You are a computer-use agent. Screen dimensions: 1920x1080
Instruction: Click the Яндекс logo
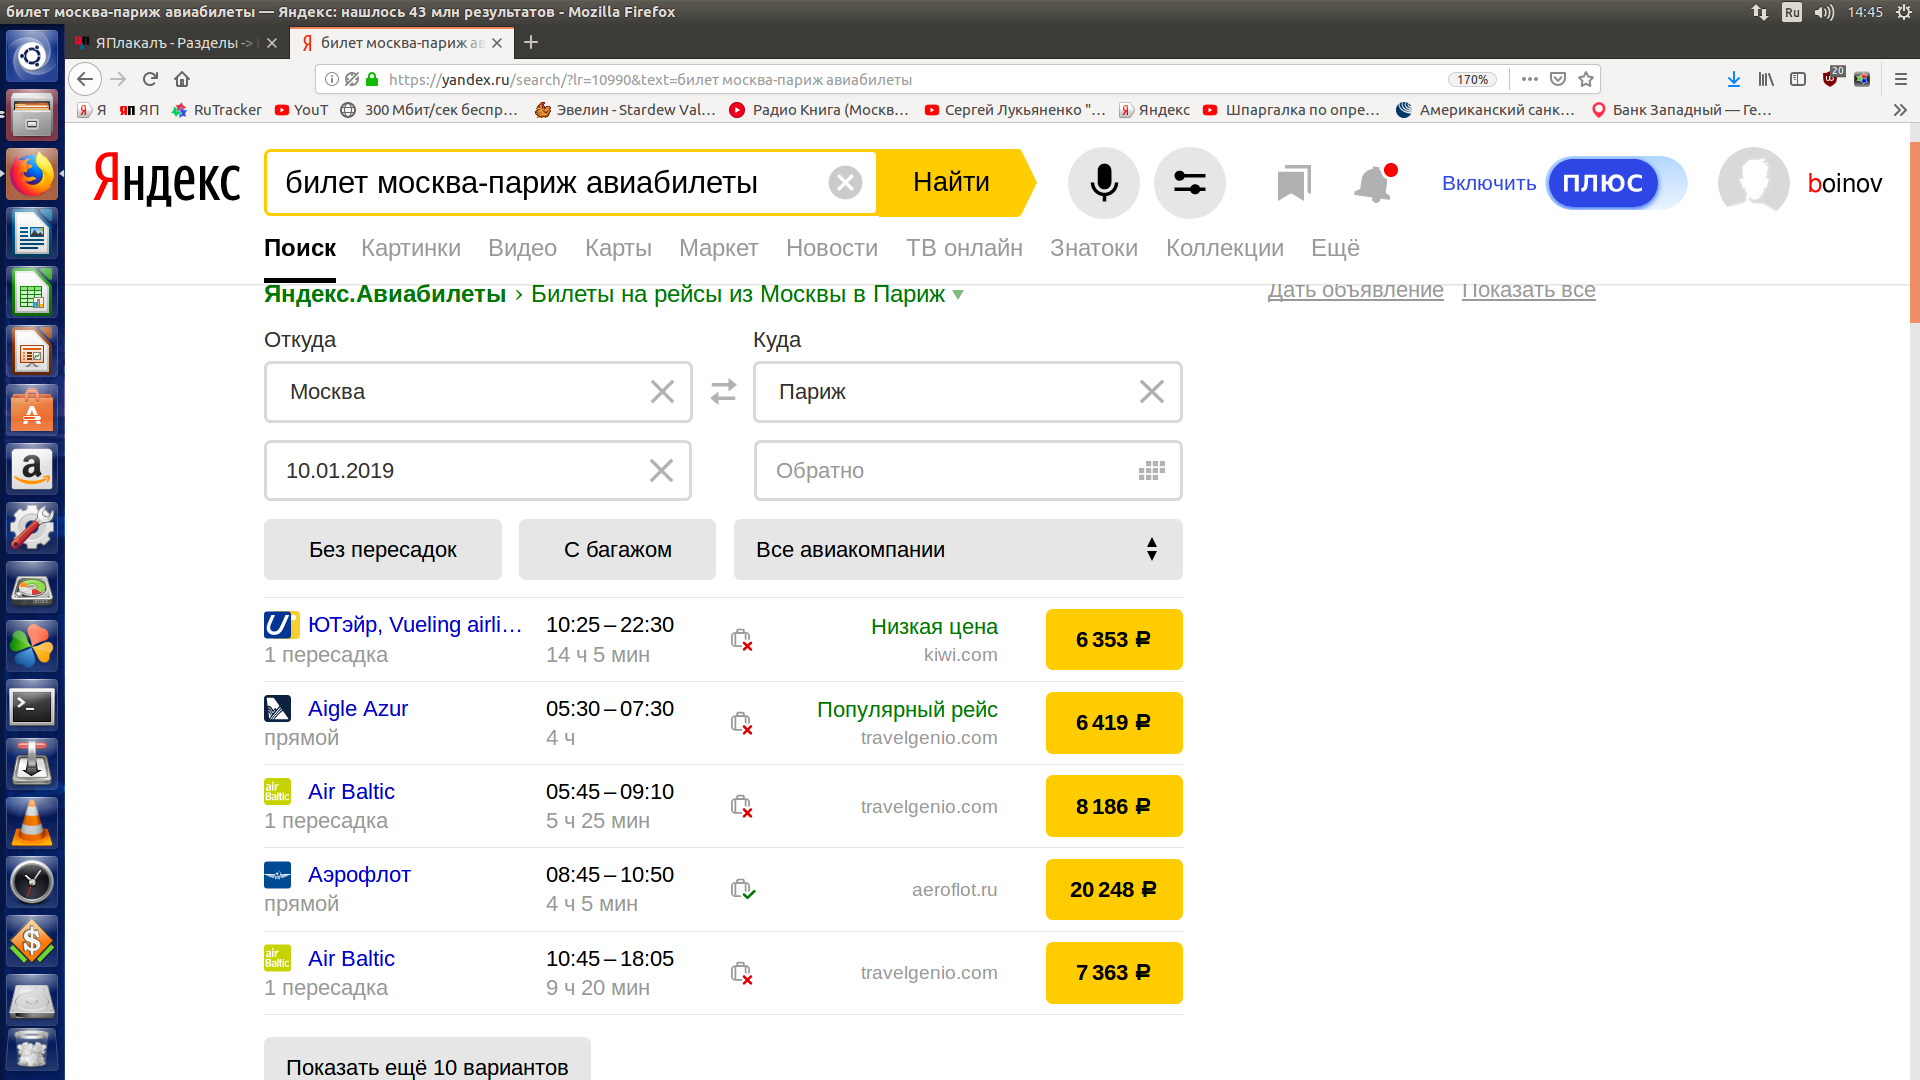[x=167, y=180]
